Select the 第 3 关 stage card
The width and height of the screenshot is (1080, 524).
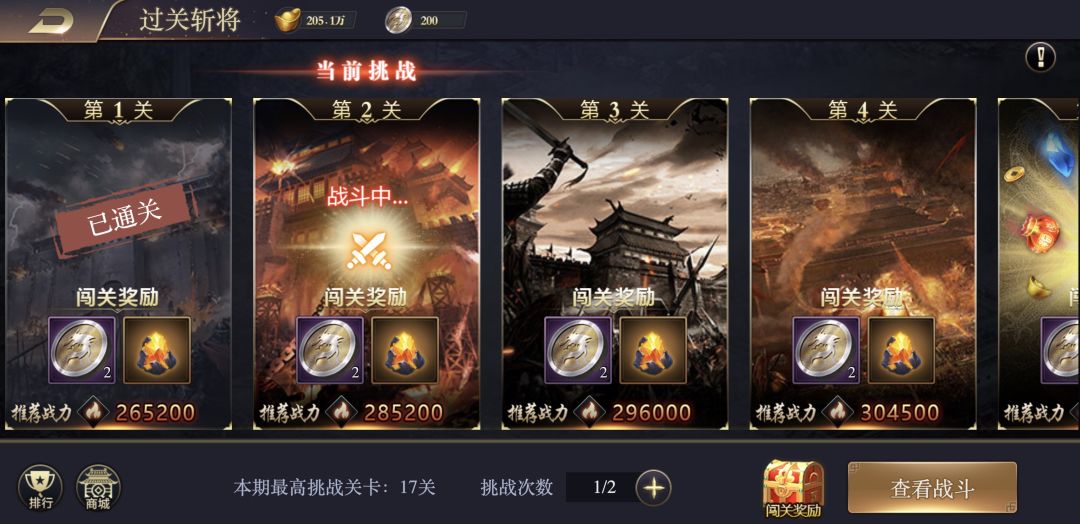(614, 264)
